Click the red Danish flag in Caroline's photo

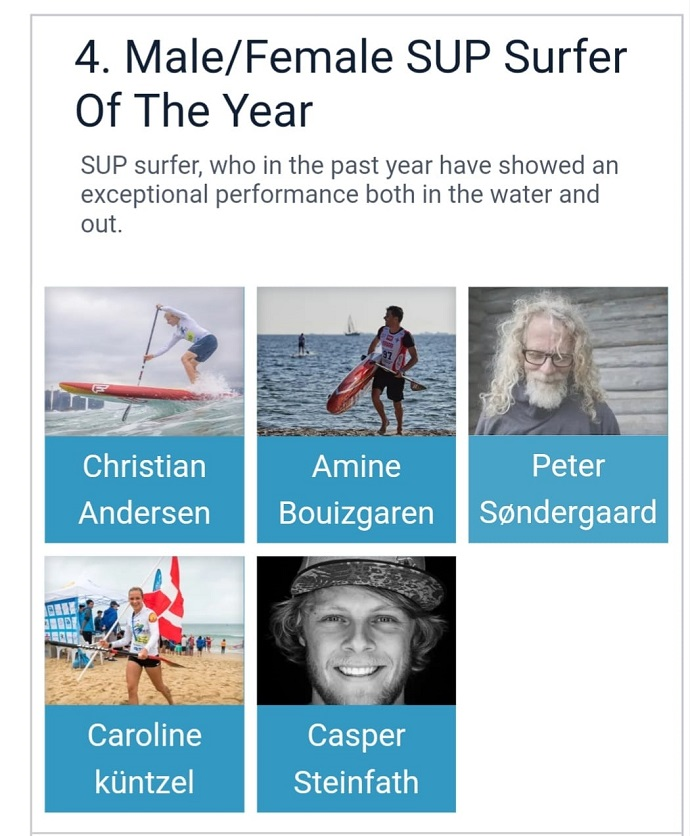point(166,602)
